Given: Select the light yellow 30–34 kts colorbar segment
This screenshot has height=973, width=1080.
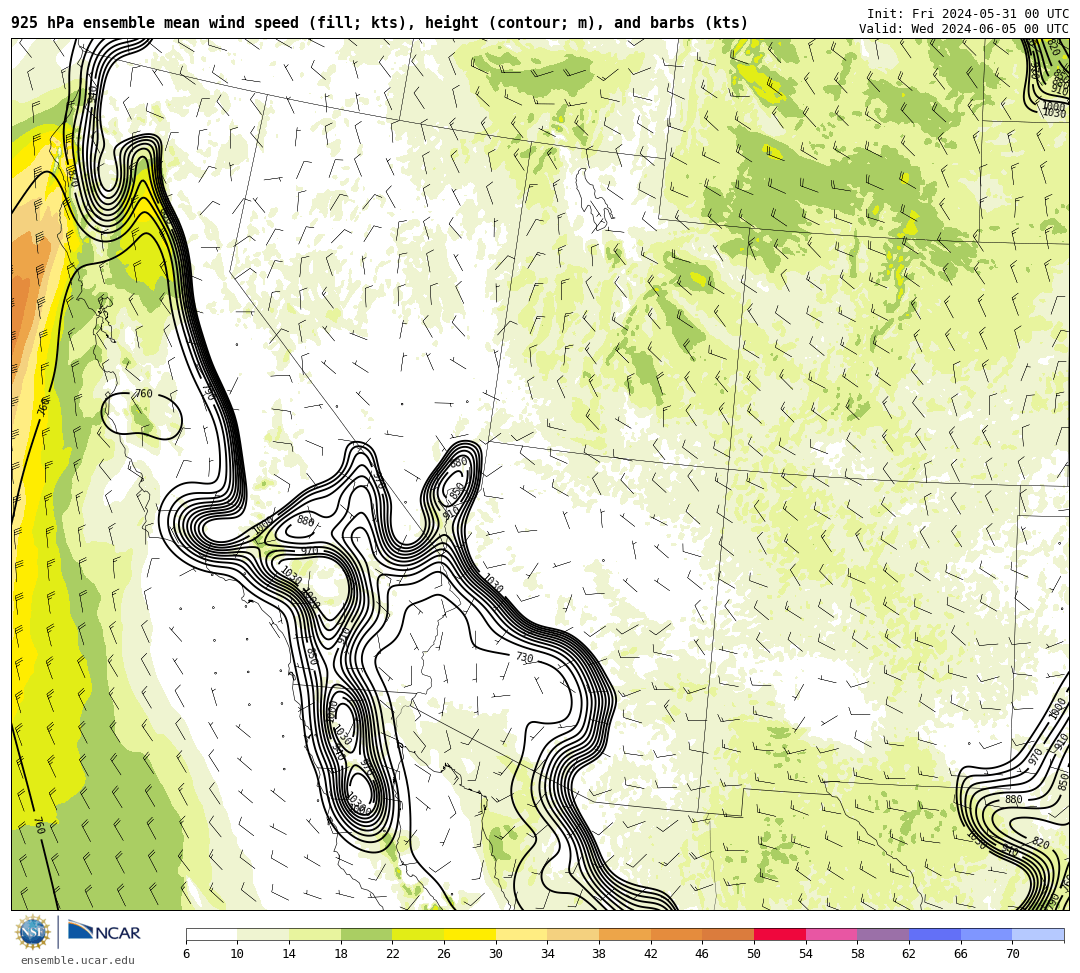Looking at the screenshot, I should pyautogui.click(x=521, y=934).
